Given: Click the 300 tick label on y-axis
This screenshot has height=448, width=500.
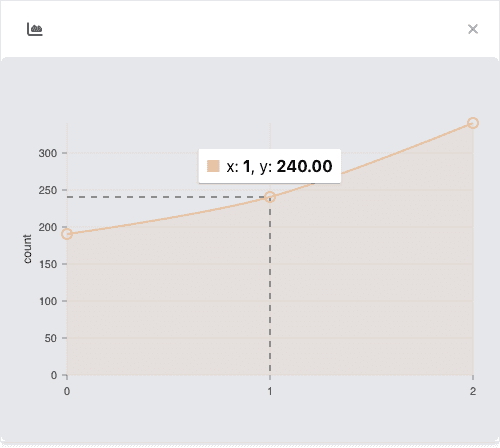Looking at the screenshot, I should (48, 153).
